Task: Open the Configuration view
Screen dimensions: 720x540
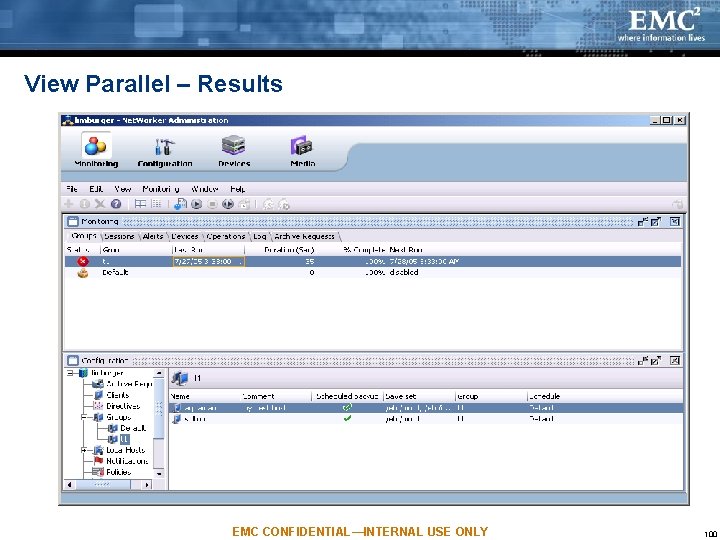Action: click(x=165, y=152)
